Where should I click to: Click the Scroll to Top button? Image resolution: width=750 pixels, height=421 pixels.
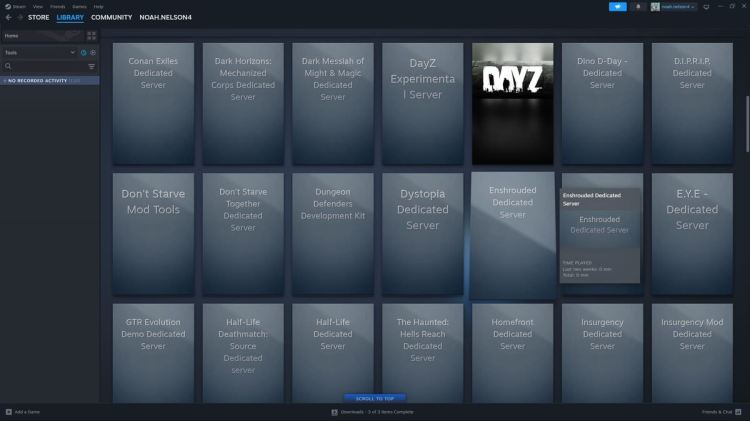(x=375, y=398)
